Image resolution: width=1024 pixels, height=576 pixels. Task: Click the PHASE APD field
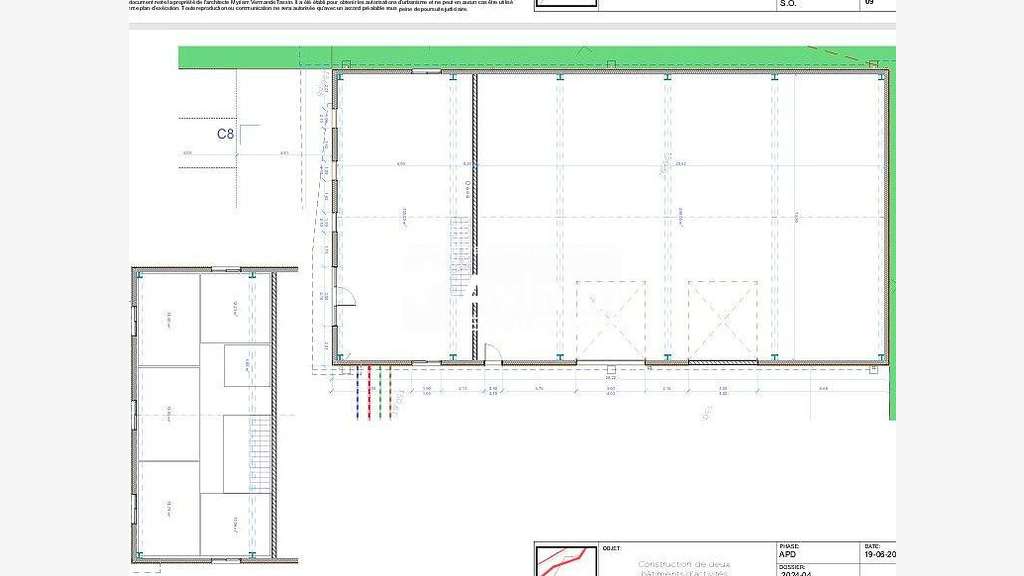click(x=818, y=551)
